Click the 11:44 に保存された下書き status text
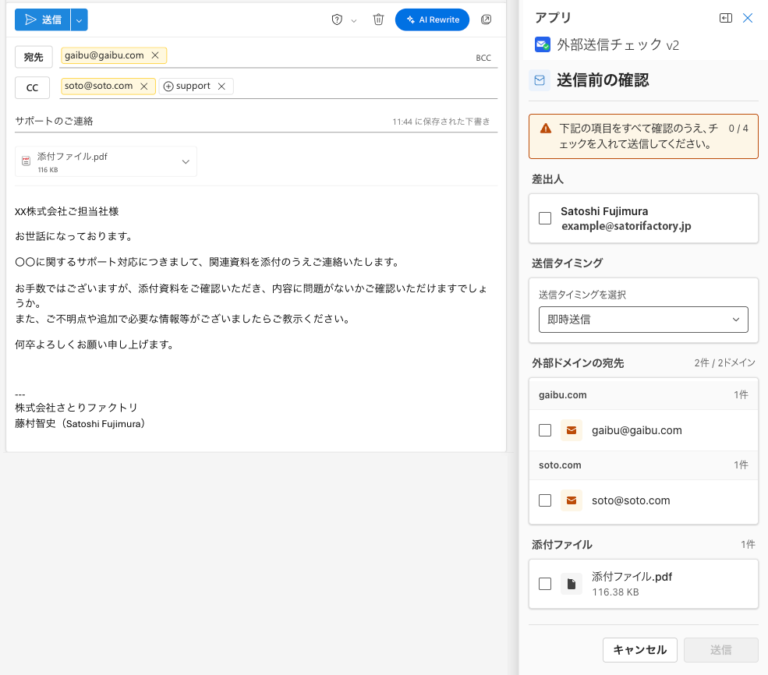Viewport: 768px width, 675px height. coord(441,121)
